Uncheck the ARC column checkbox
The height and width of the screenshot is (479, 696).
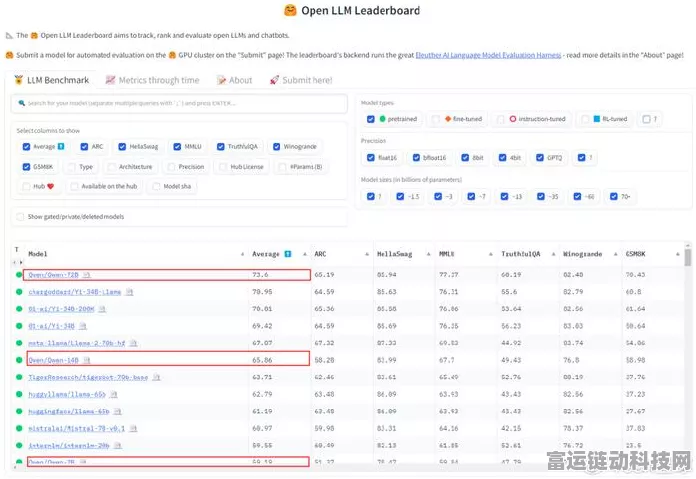pyautogui.click(x=84, y=146)
